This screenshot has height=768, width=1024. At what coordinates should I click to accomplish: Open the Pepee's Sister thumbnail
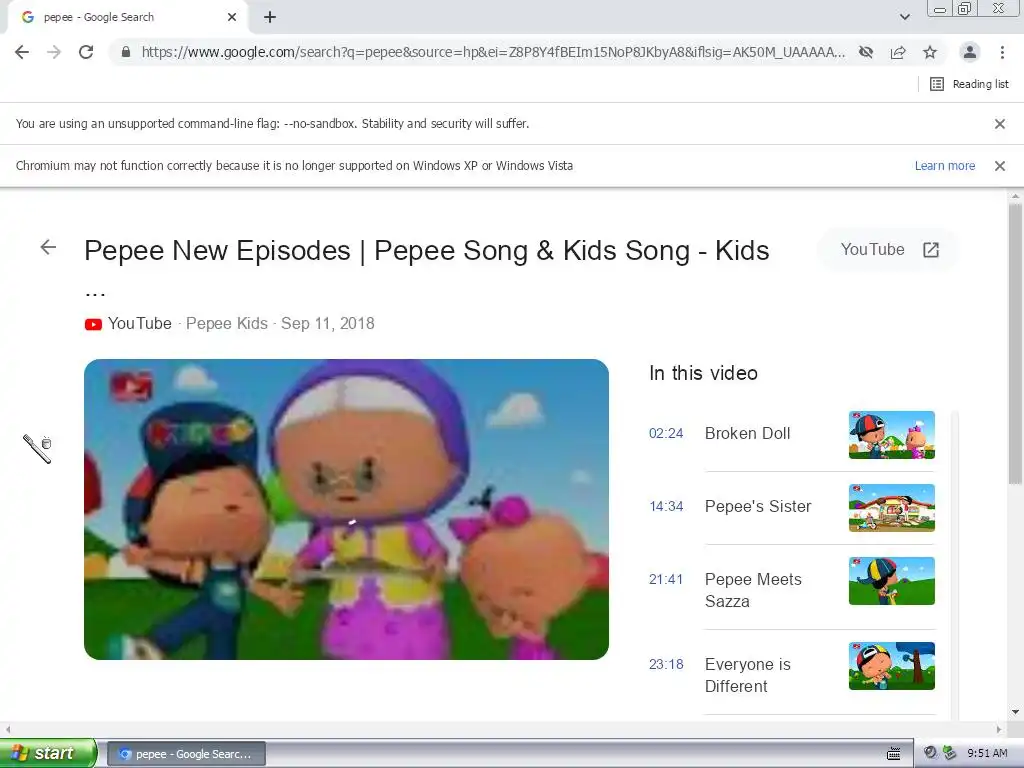click(891, 508)
